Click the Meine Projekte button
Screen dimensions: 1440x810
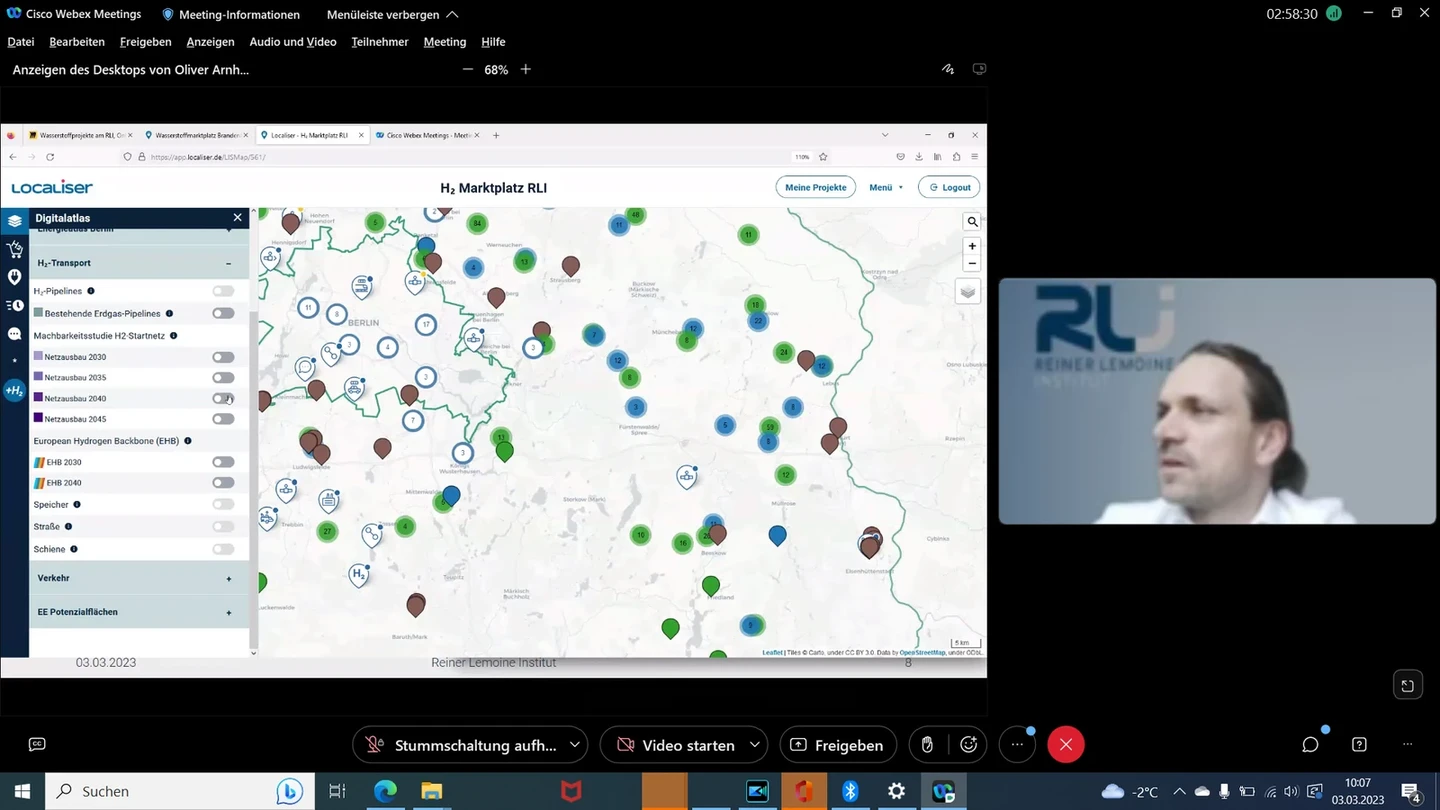pyautogui.click(x=816, y=187)
